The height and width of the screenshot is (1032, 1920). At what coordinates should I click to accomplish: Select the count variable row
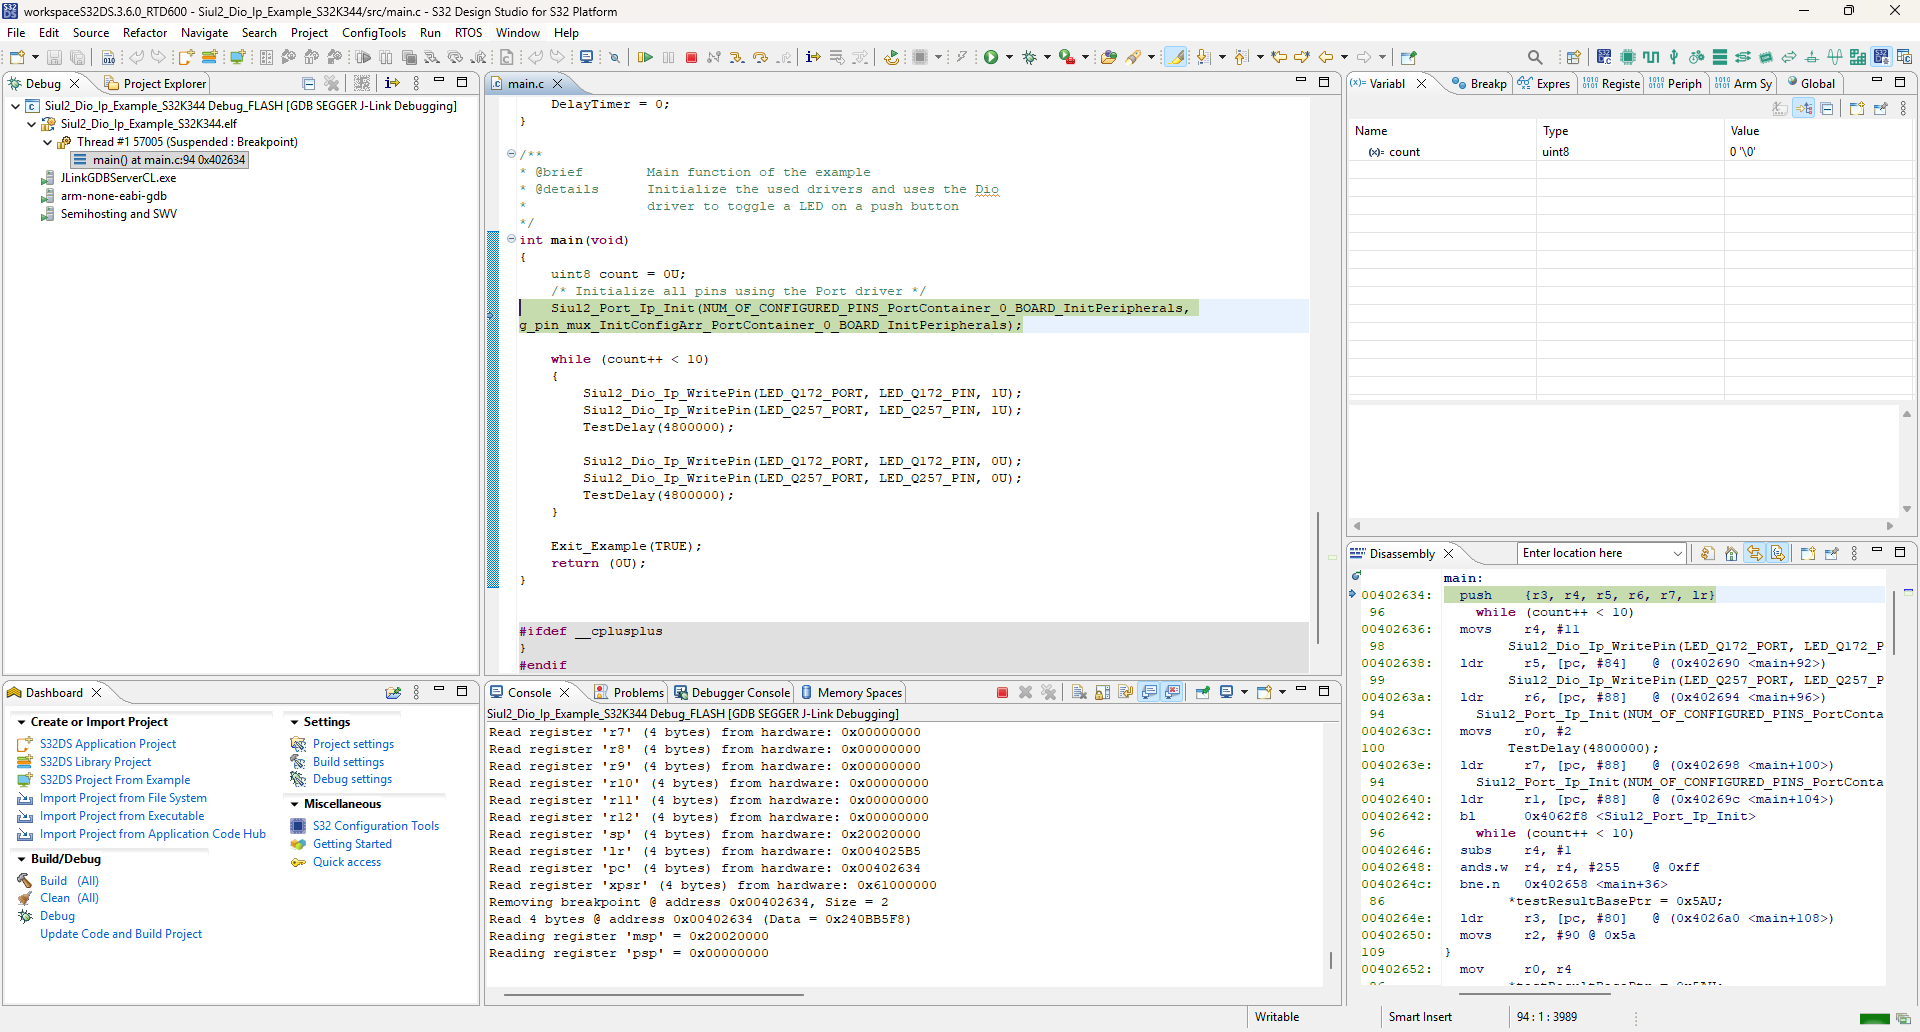coord(1631,152)
